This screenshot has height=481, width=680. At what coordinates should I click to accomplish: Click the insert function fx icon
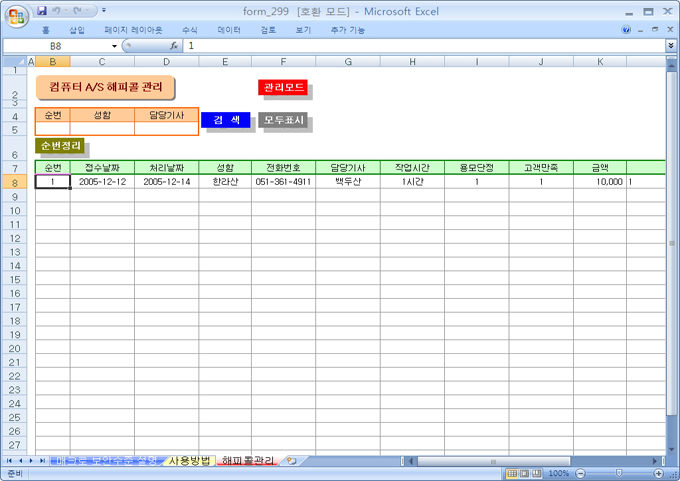click(x=173, y=46)
